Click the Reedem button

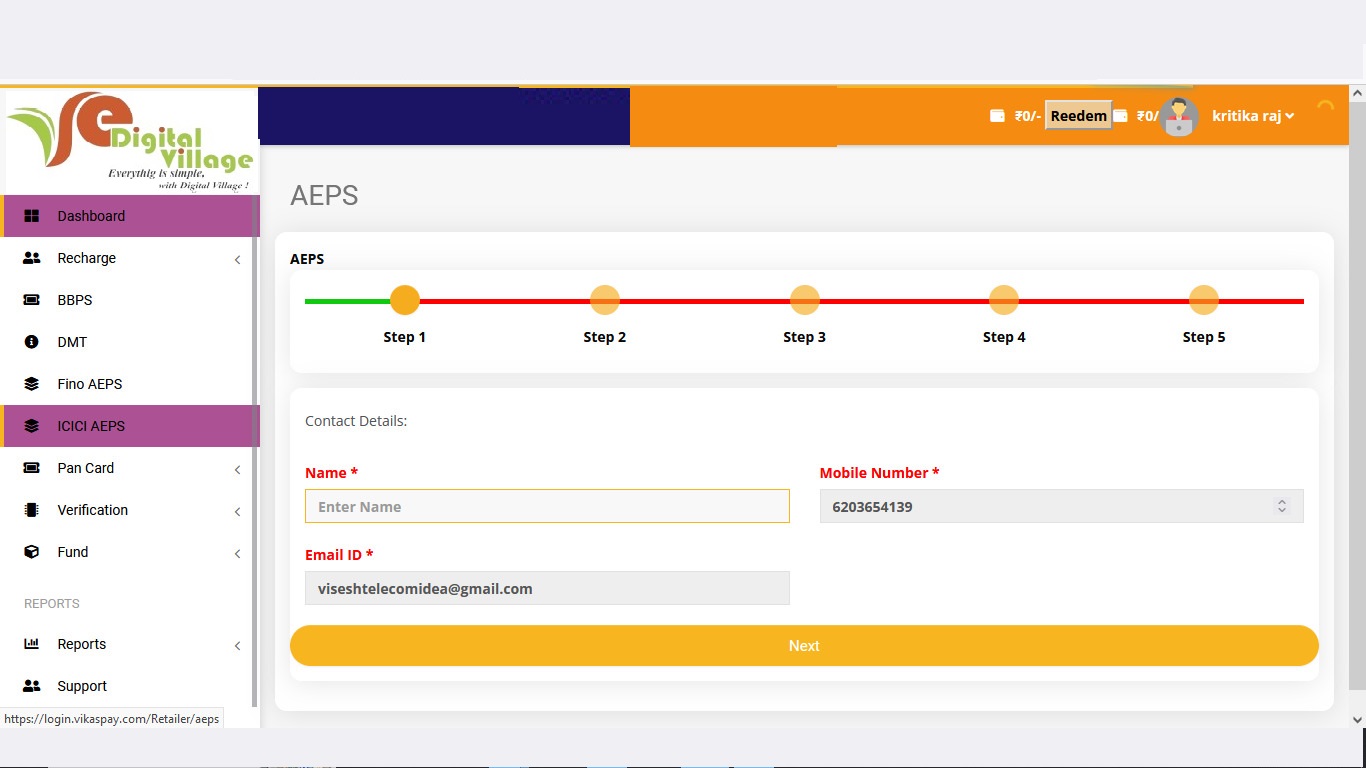tap(1078, 116)
